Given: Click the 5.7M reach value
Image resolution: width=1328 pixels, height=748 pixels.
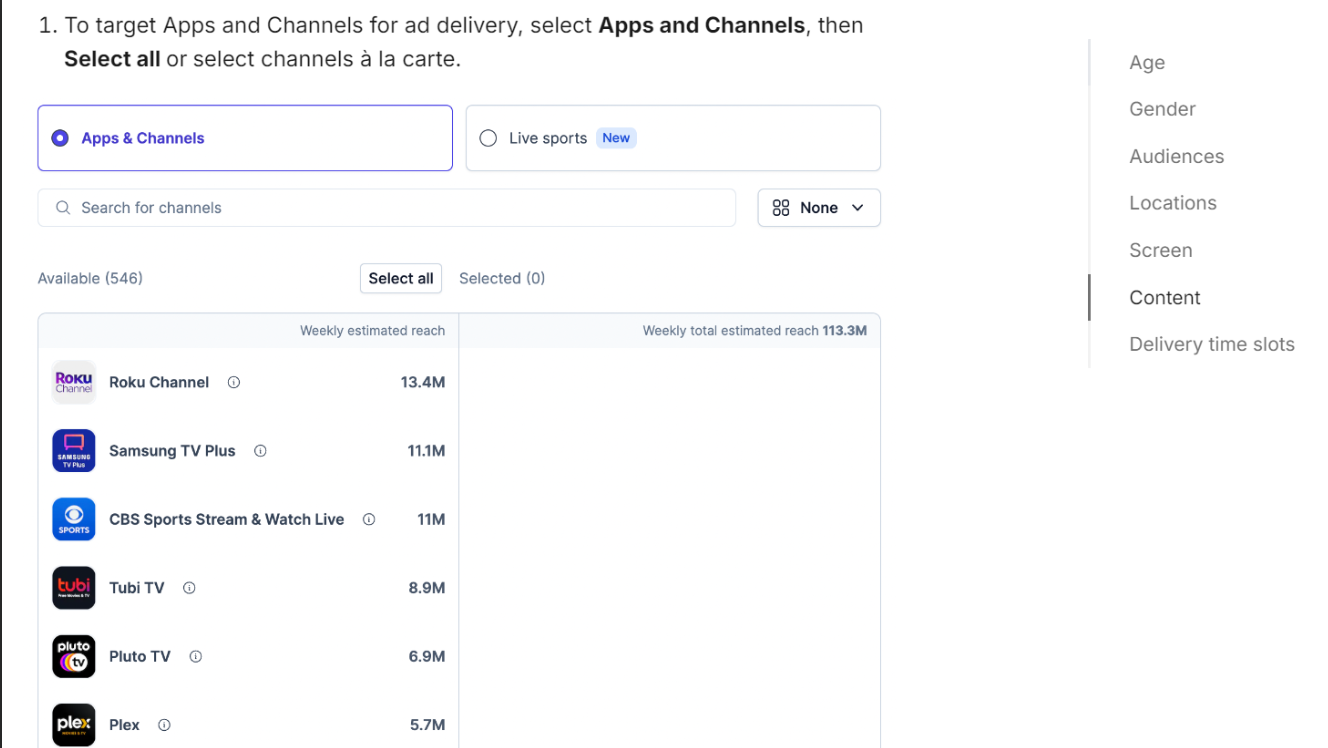Looking at the screenshot, I should [x=428, y=725].
